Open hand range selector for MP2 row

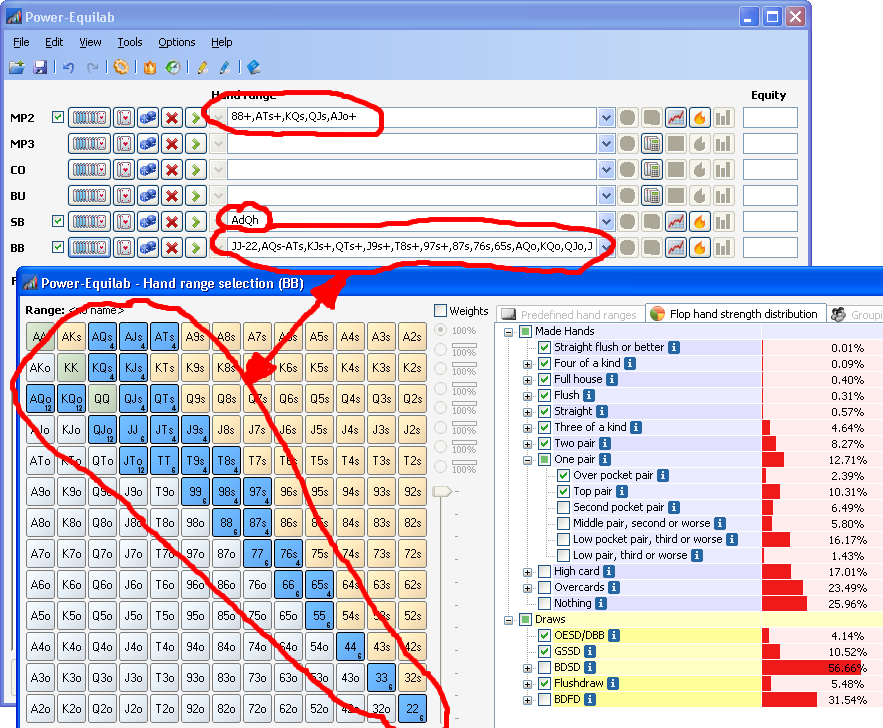[89, 118]
